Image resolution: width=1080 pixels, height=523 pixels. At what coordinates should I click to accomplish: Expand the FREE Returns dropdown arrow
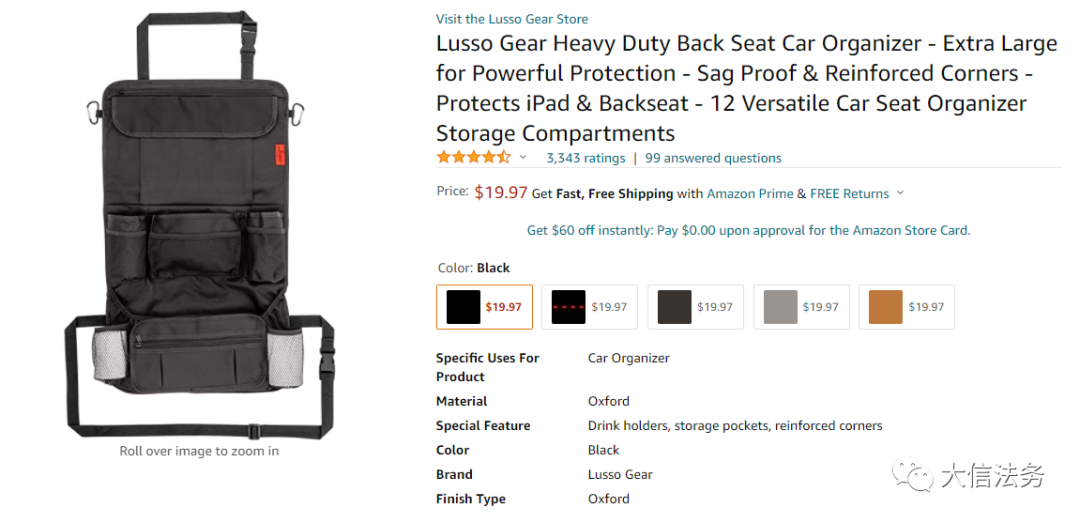pos(900,194)
